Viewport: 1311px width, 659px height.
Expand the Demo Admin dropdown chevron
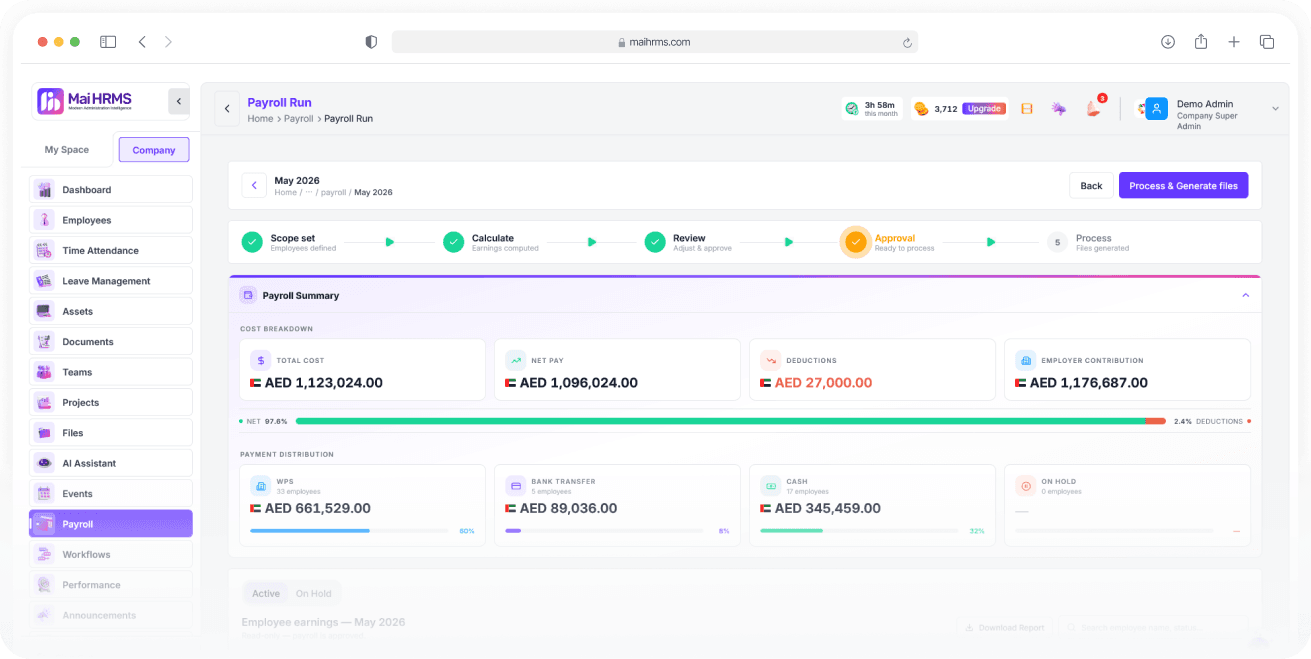pos(1275,109)
